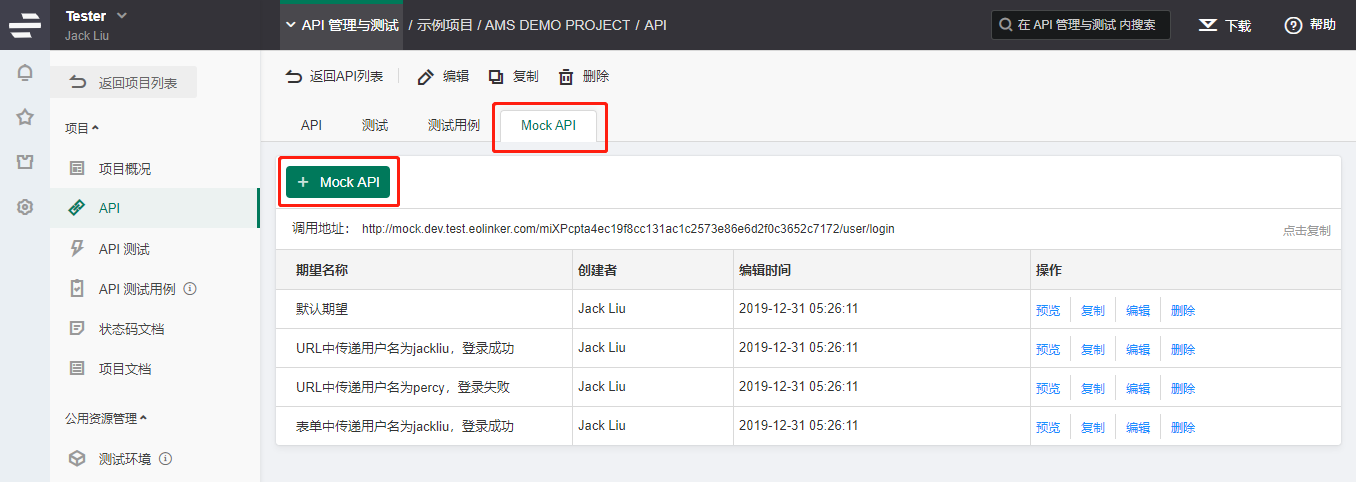
Task: Click 预览 for the 默认期望 row
Action: click(1048, 310)
